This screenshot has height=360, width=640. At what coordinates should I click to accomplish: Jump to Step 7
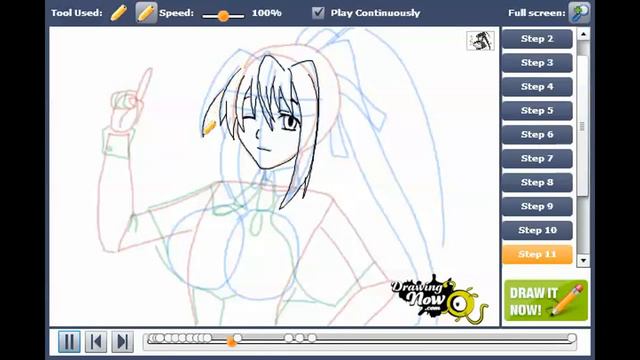(537, 158)
